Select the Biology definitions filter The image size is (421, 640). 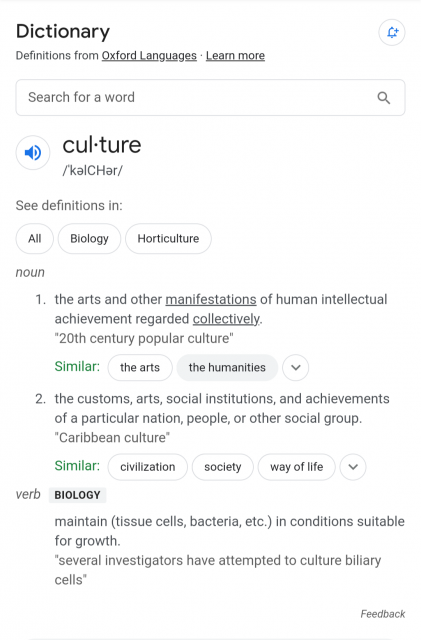pyautogui.click(x=89, y=238)
